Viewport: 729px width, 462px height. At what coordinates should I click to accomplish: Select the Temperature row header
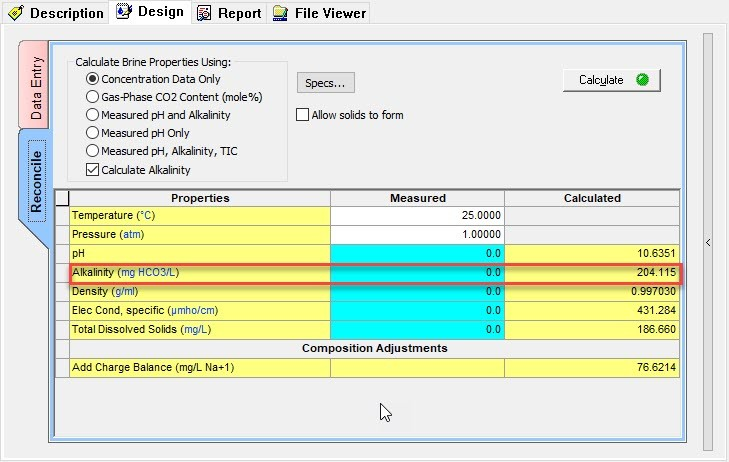(x=62, y=216)
